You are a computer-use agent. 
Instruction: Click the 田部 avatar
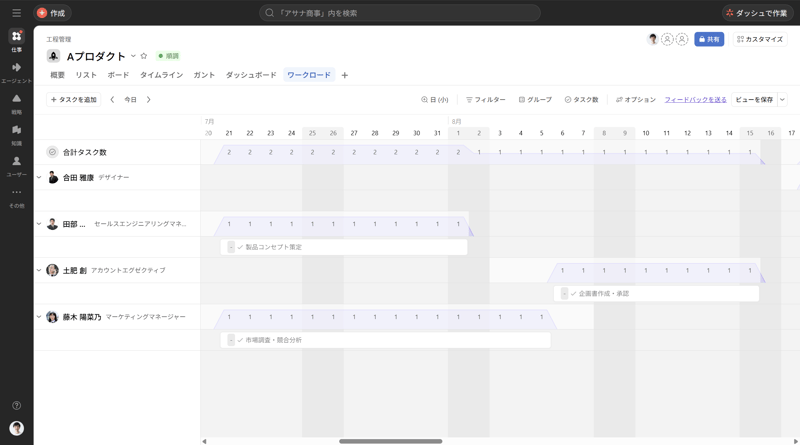pos(53,224)
